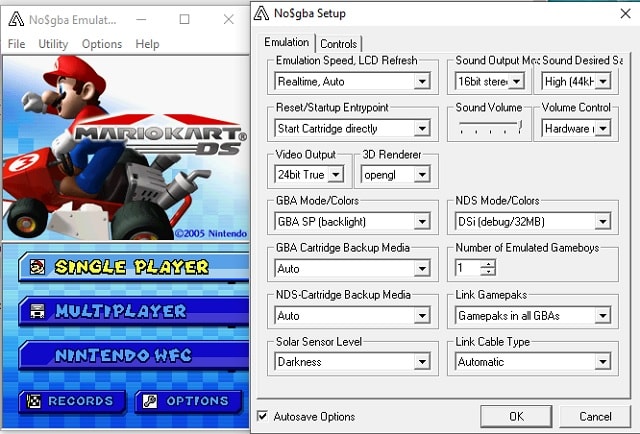Select the Nintendo WFC button
The image size is (640, 434).
tap(134, 355)
